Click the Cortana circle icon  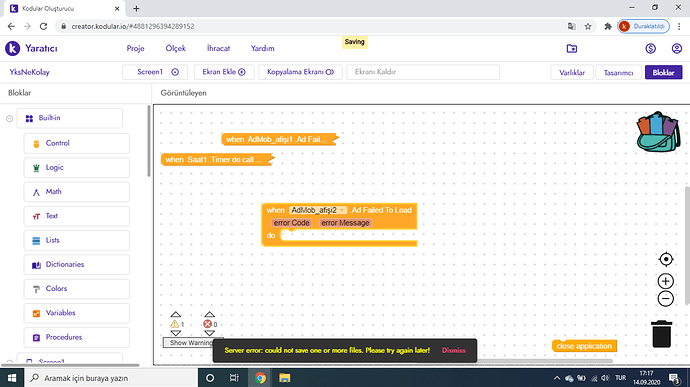(210, 378)
